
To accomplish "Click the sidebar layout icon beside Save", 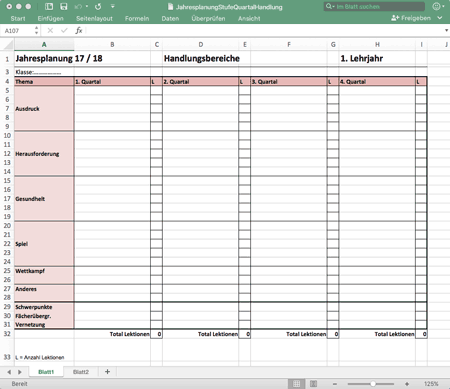I will 49,7.
